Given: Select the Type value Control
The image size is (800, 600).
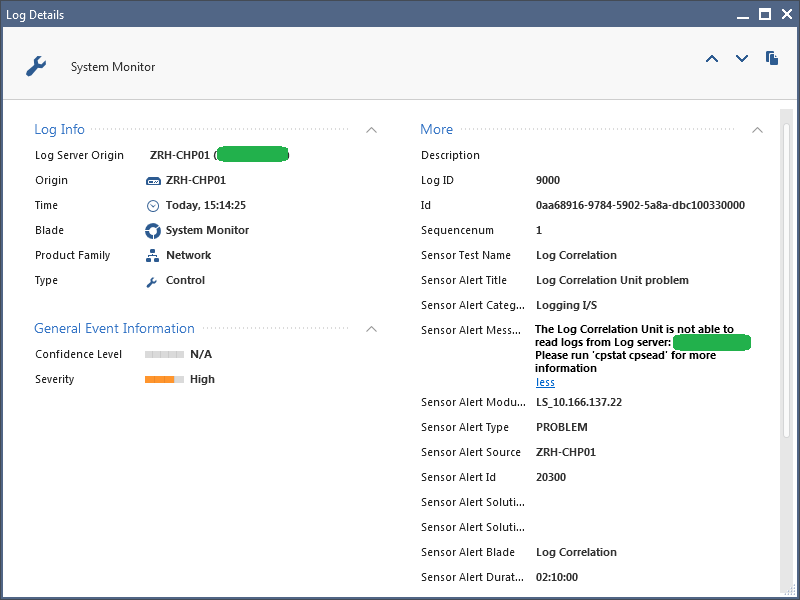Looking at the screenshot, I should (x=185, y=280).
